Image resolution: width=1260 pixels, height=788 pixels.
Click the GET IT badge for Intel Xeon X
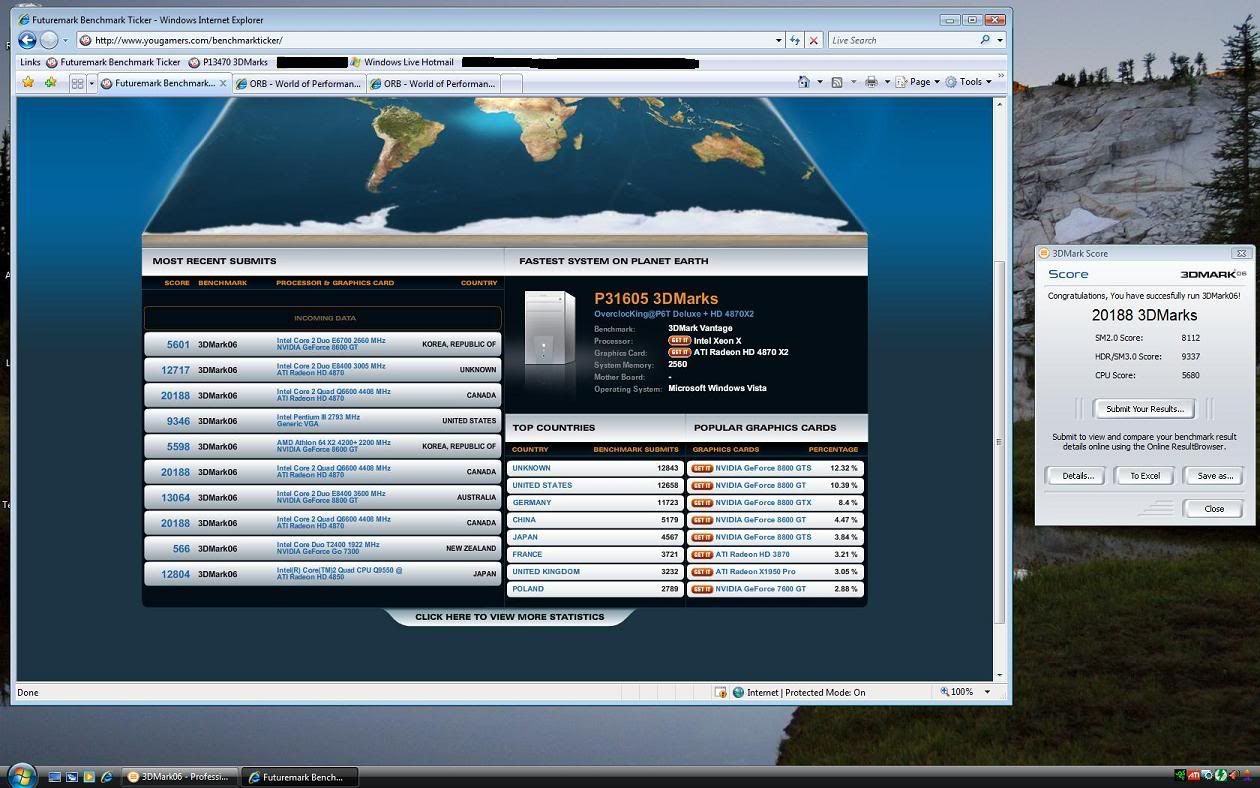679,341
